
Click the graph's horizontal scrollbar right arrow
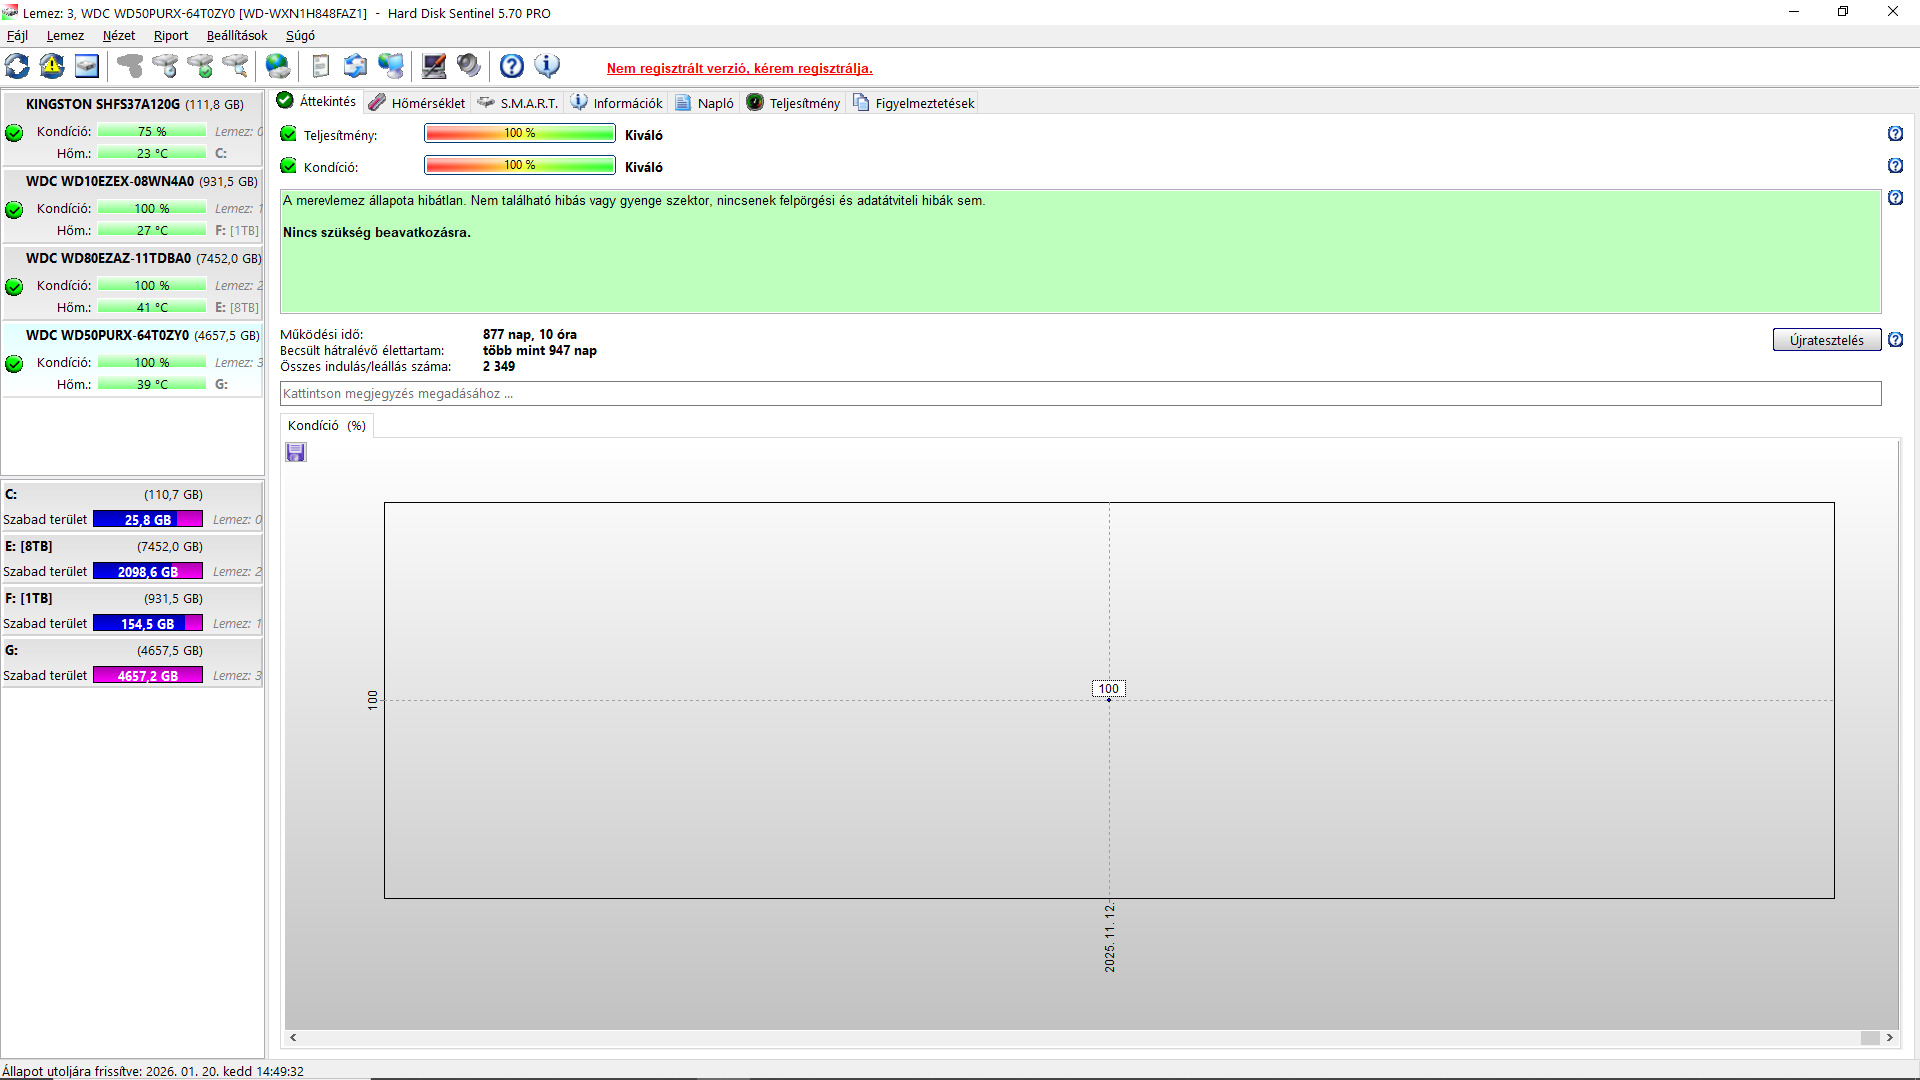tap(1889, 1038)
